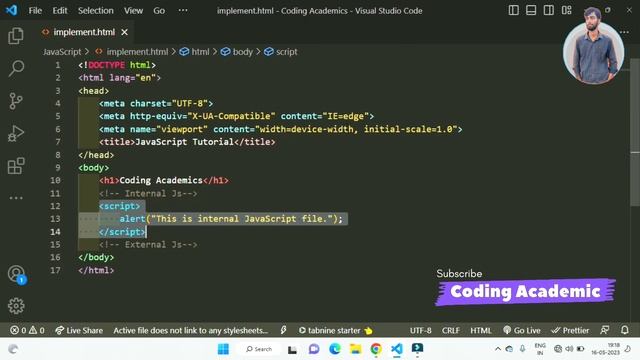Show additional activity bar views ellipsis
The width and height of the screenshot is (640, 360).
16,198
